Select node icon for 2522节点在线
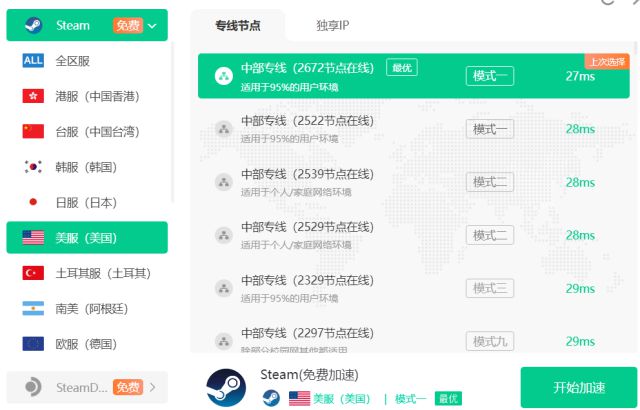The image size is (640, 410). pyautogui.click(x=224, y=129)
